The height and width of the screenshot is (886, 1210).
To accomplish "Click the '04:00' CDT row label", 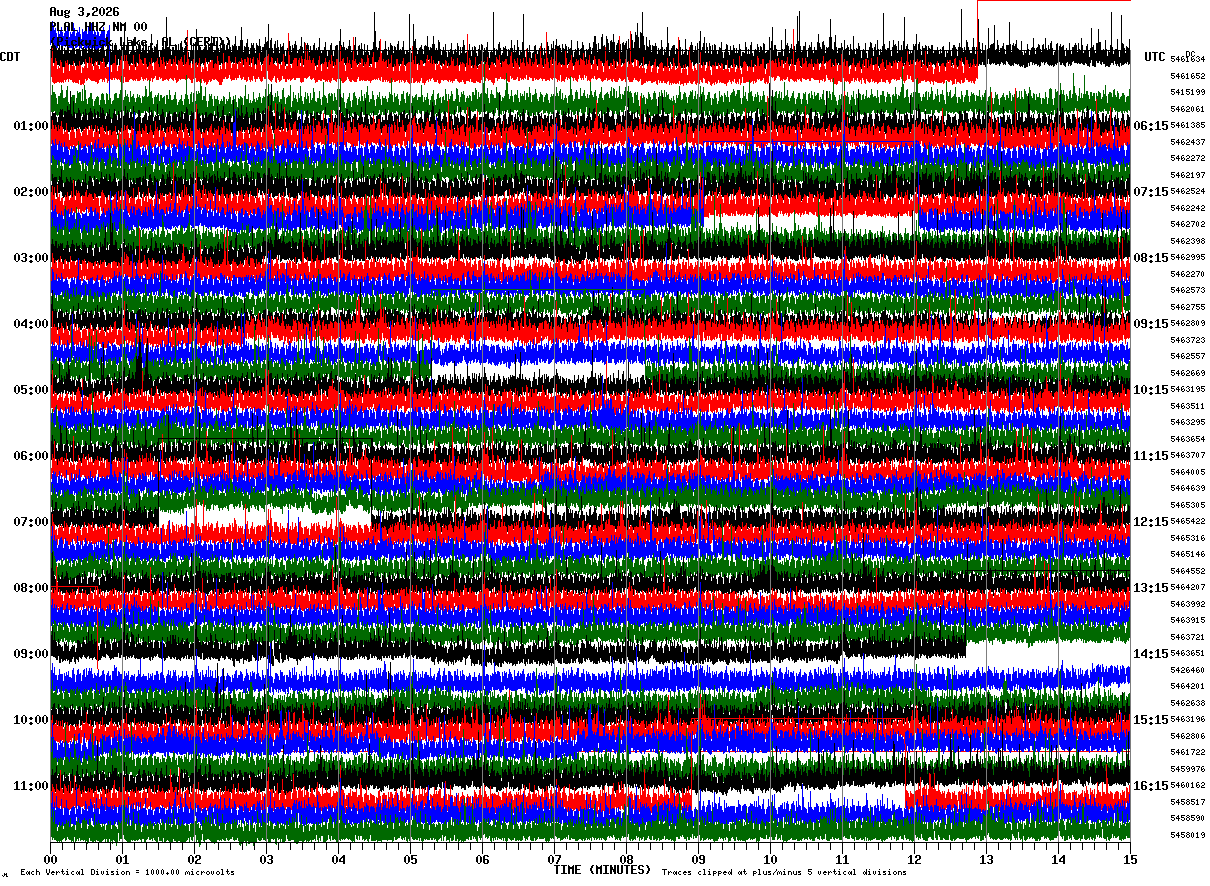I will [x=31, y=324].
